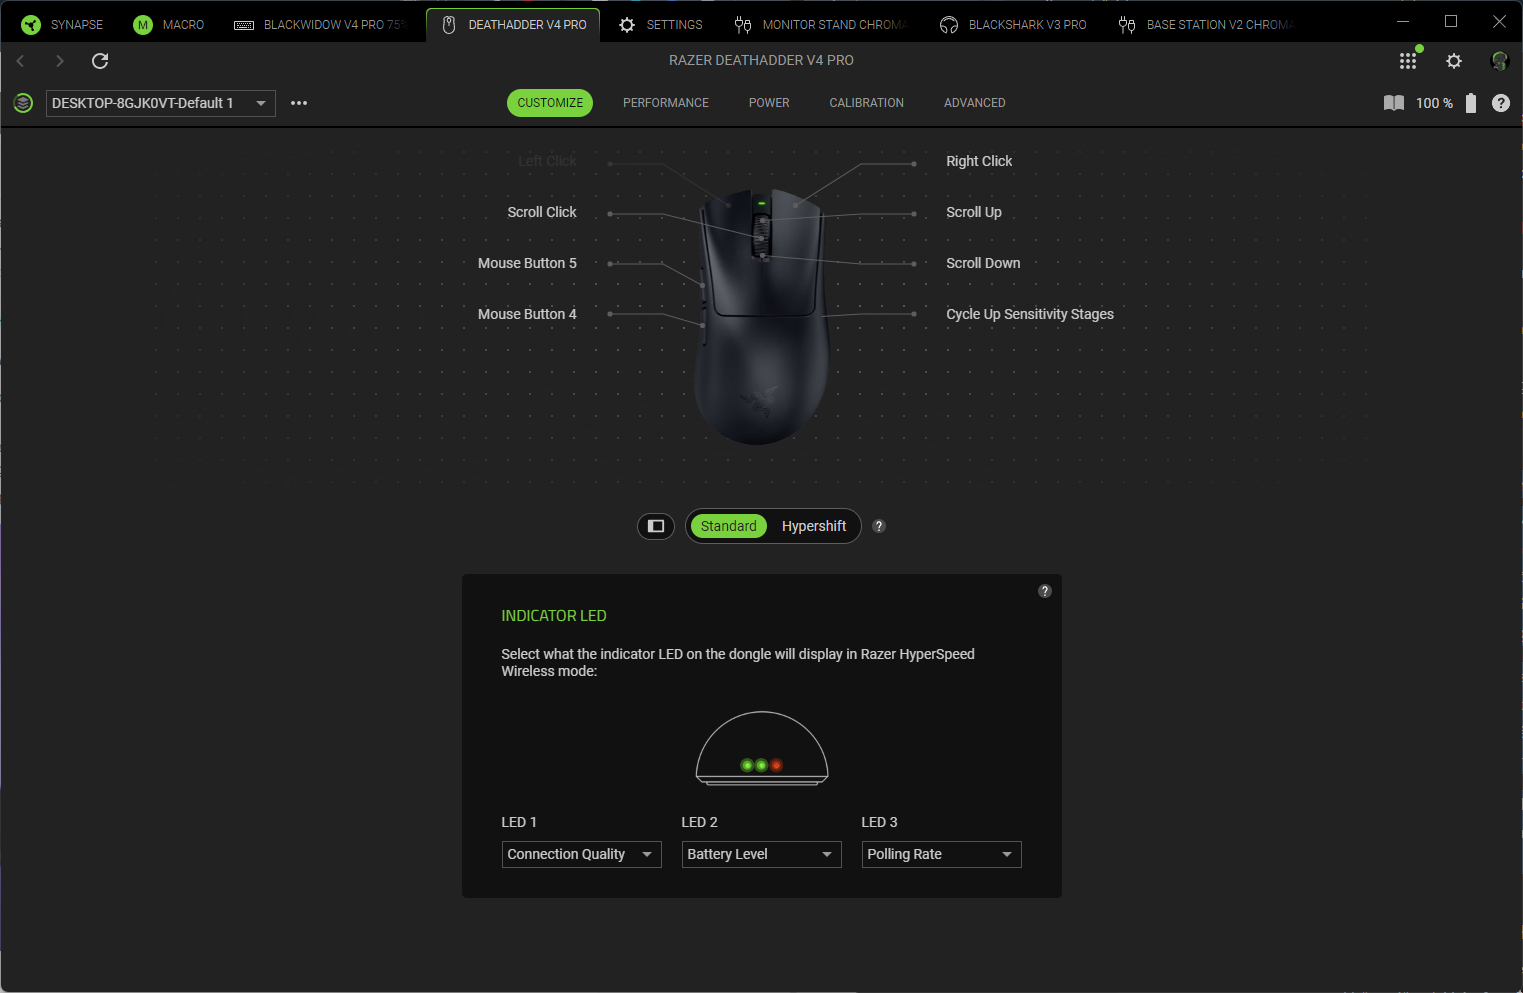Open the apps grid launcher icon

tap(1408, 61)
